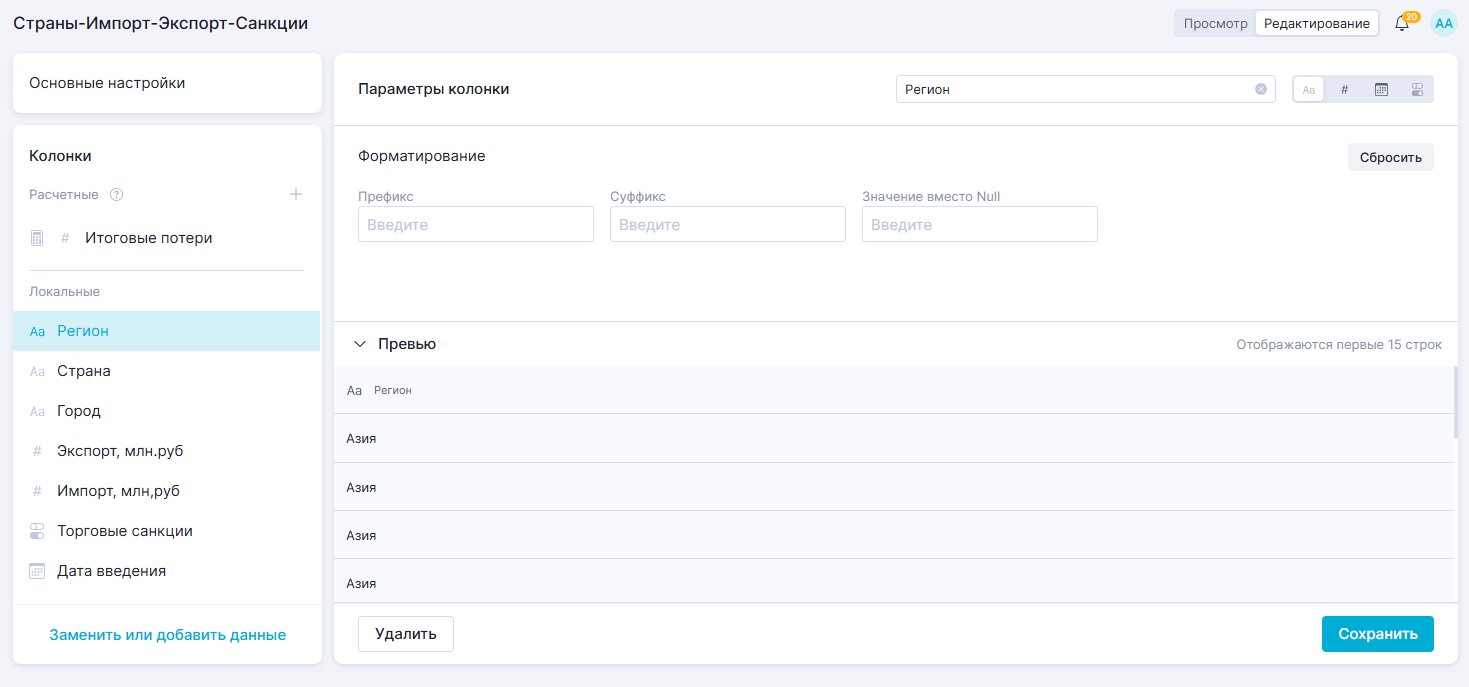Switch to Редактирование mode
Viewport: 1469px width, 687px height.
point(1316,23)
